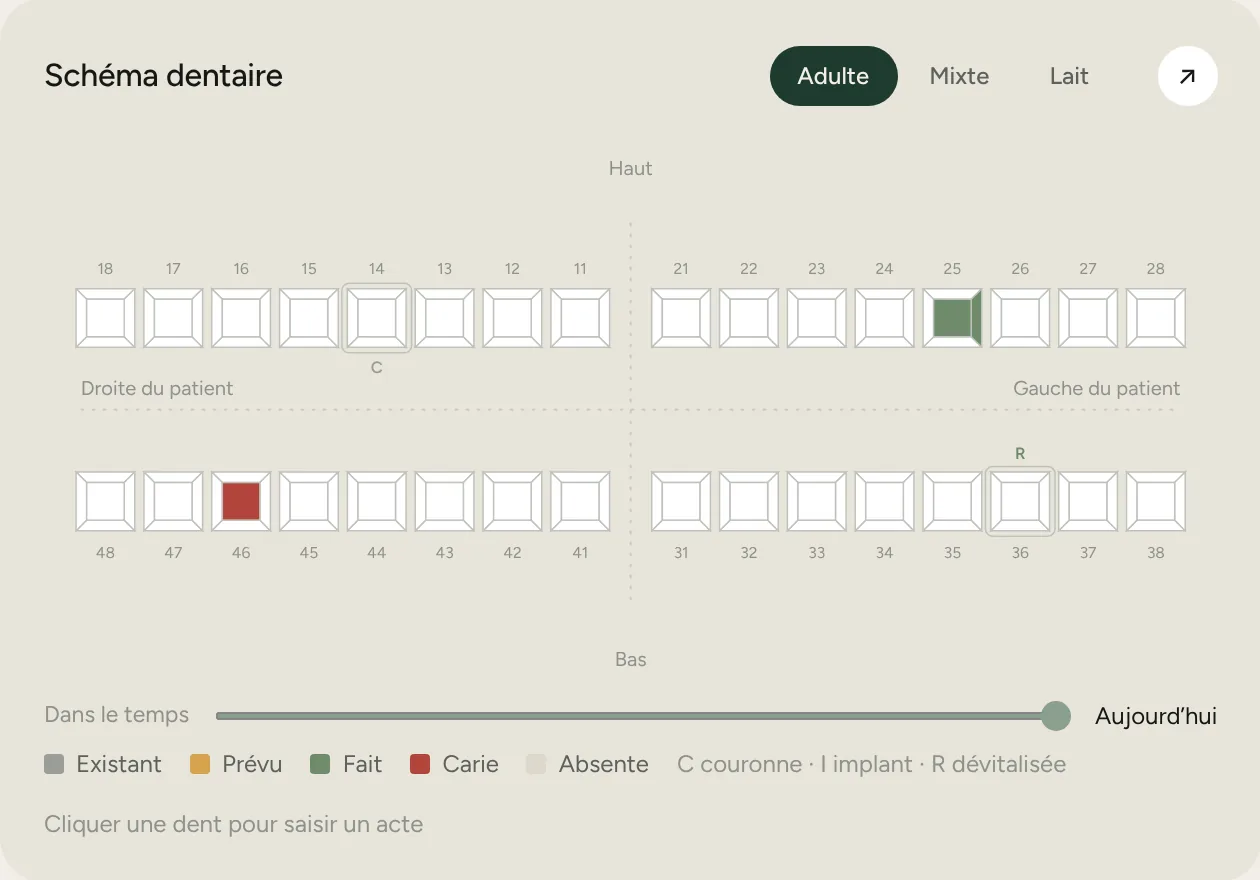The image size is (1260, 880).
Task: Click the Haut label above the chart
Action: [630, 169]
